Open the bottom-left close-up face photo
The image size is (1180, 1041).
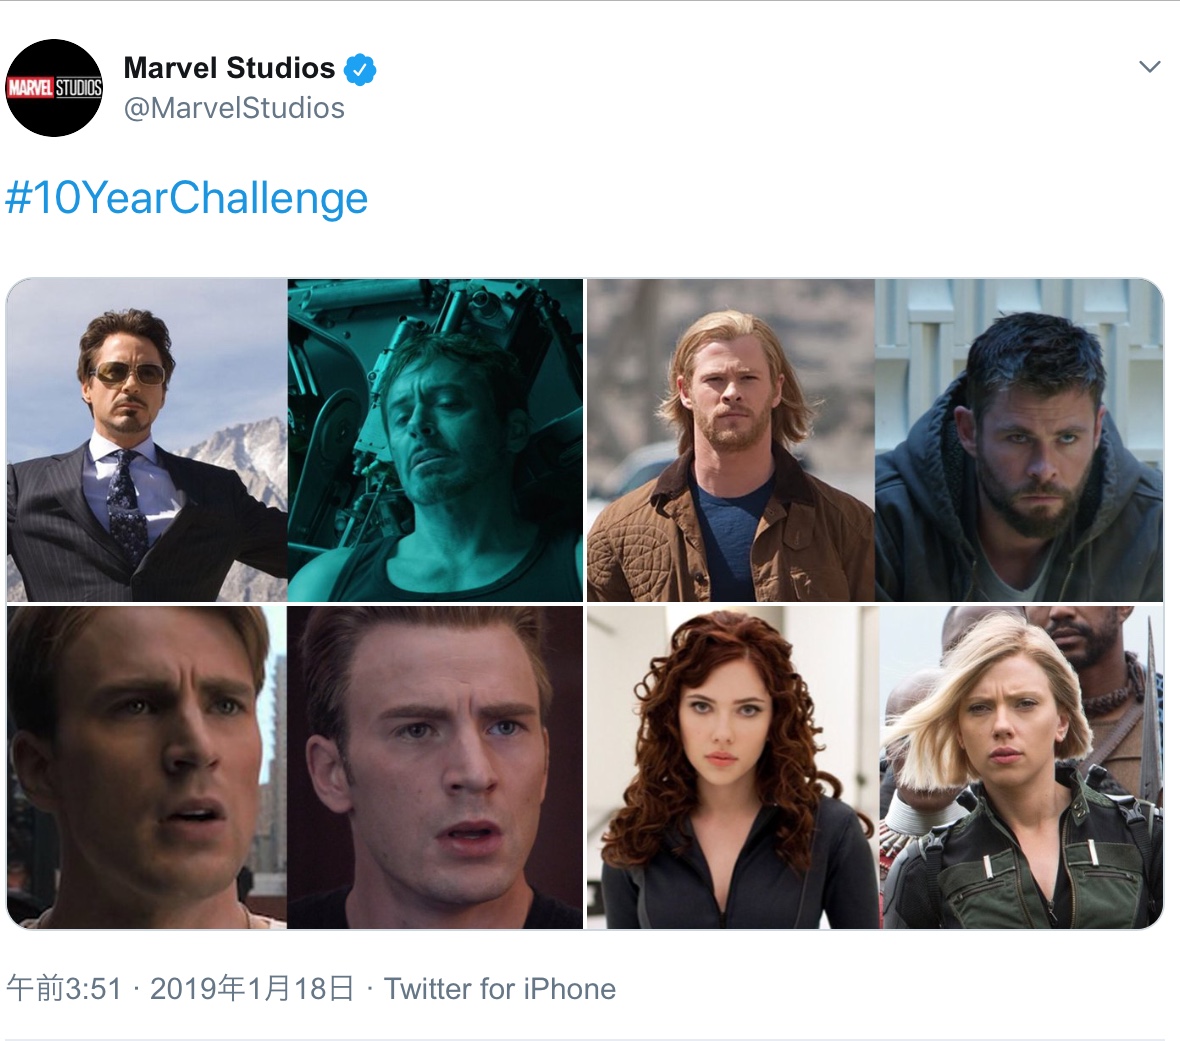(147, 767)
